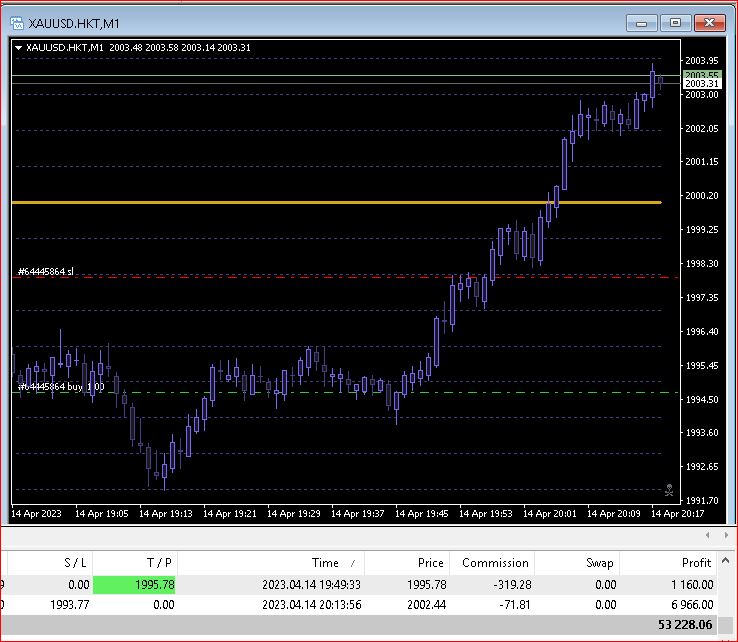The width and height of the screenshot is (738, 642).
Task: Maximize the XAUUSD.HKT,M1 chart window
Action: (x=675, y=22)
